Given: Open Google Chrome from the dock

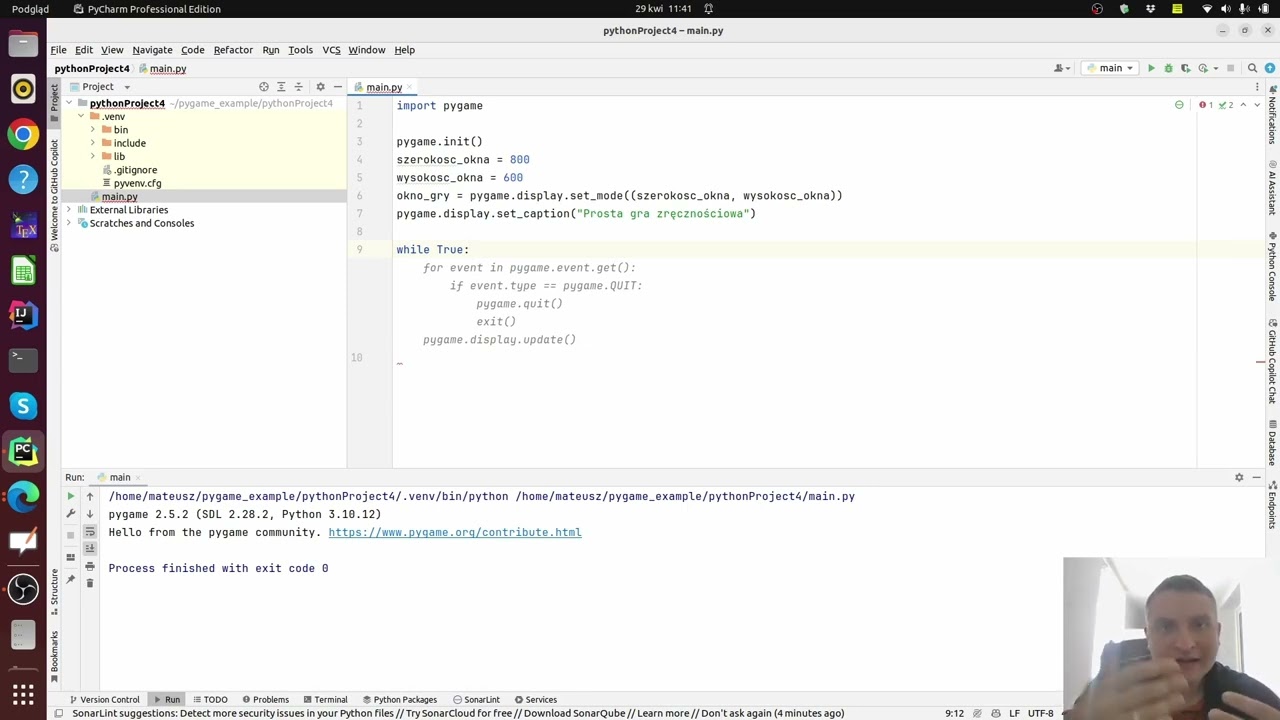Looking at the screenshot, I should [23, 135].
